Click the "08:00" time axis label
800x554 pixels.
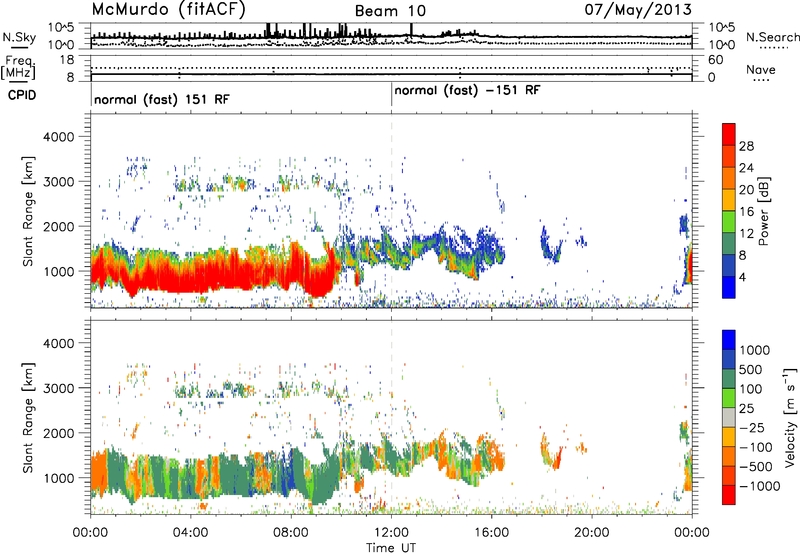[x=290, y=533]
